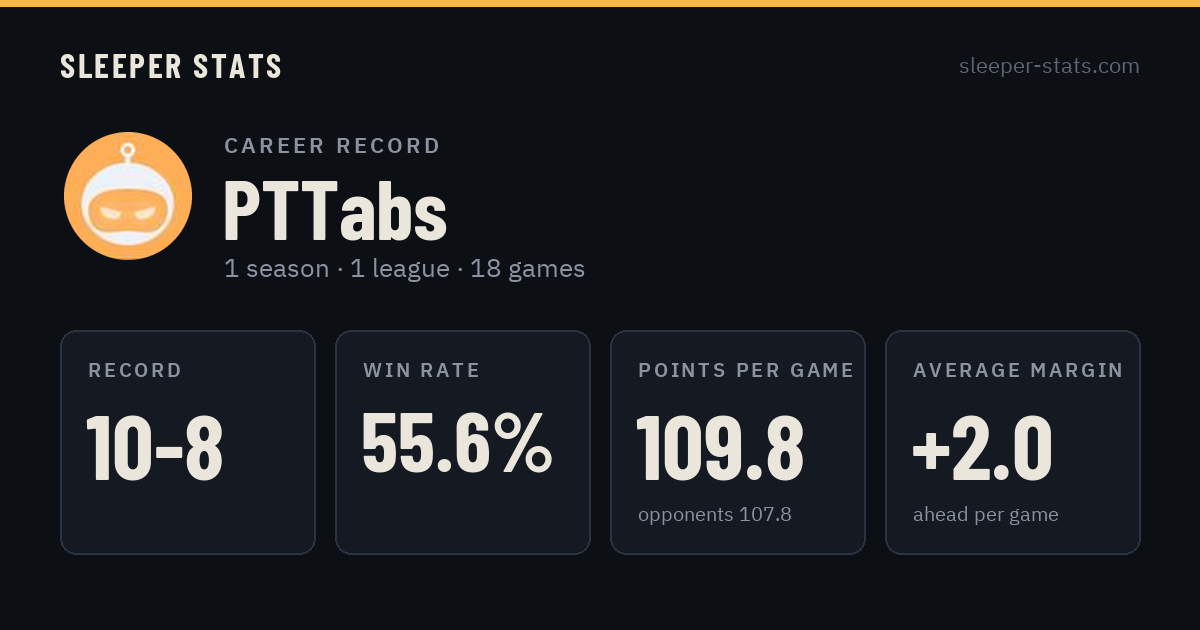This screenshot has width=1200, height=630.
Task: Click the 55.6% win rate value
Action: (x=457, y=444)
